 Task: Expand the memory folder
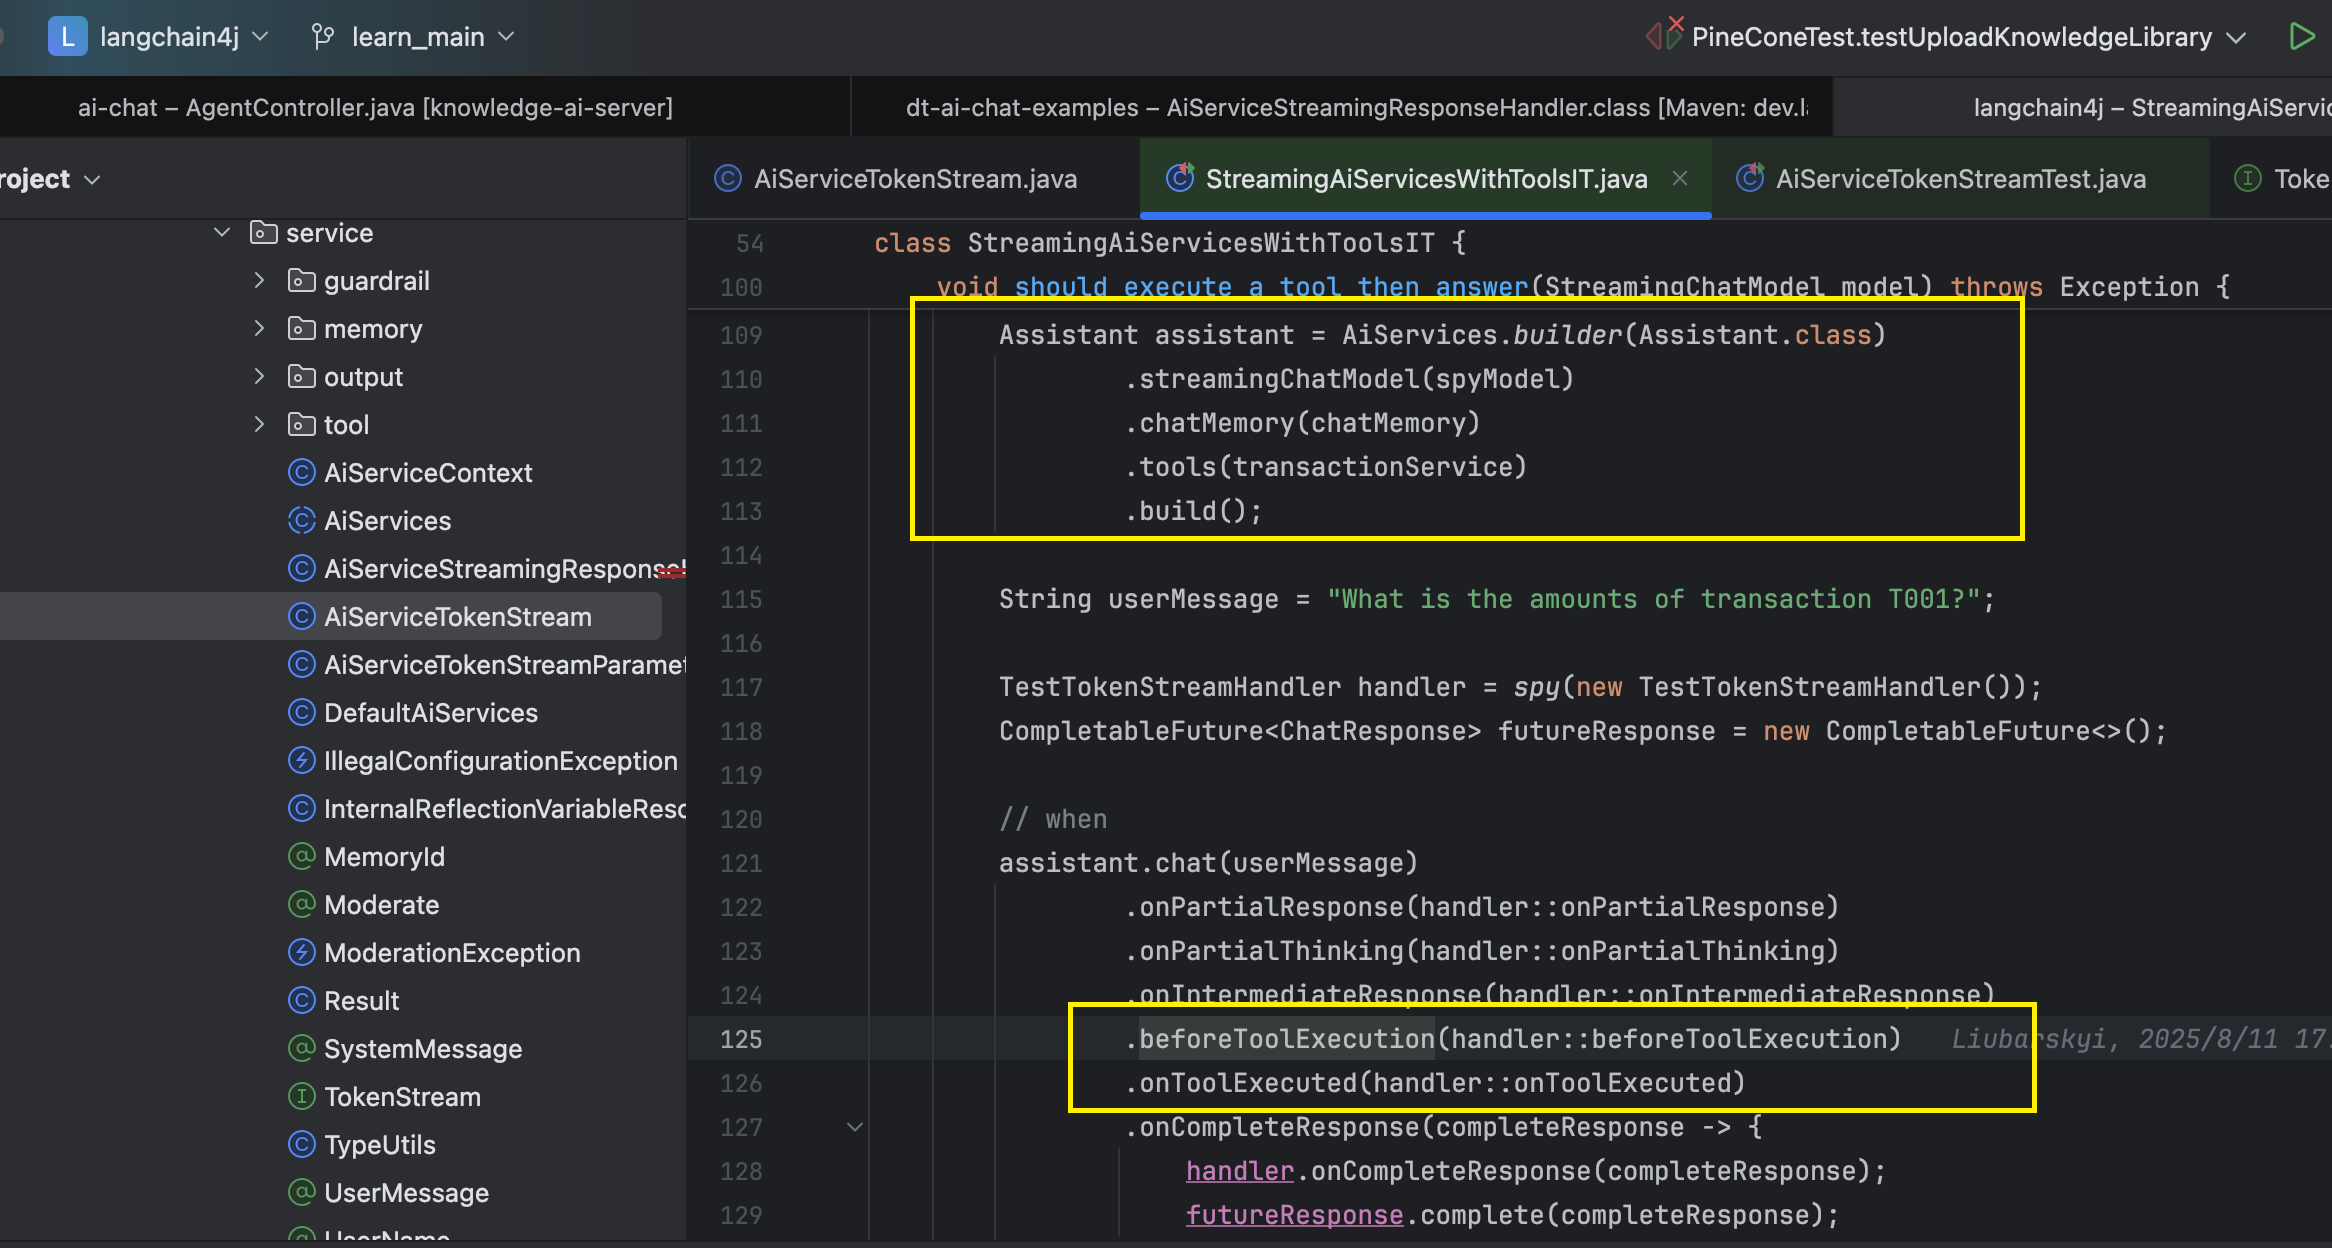tap(259, 329)
